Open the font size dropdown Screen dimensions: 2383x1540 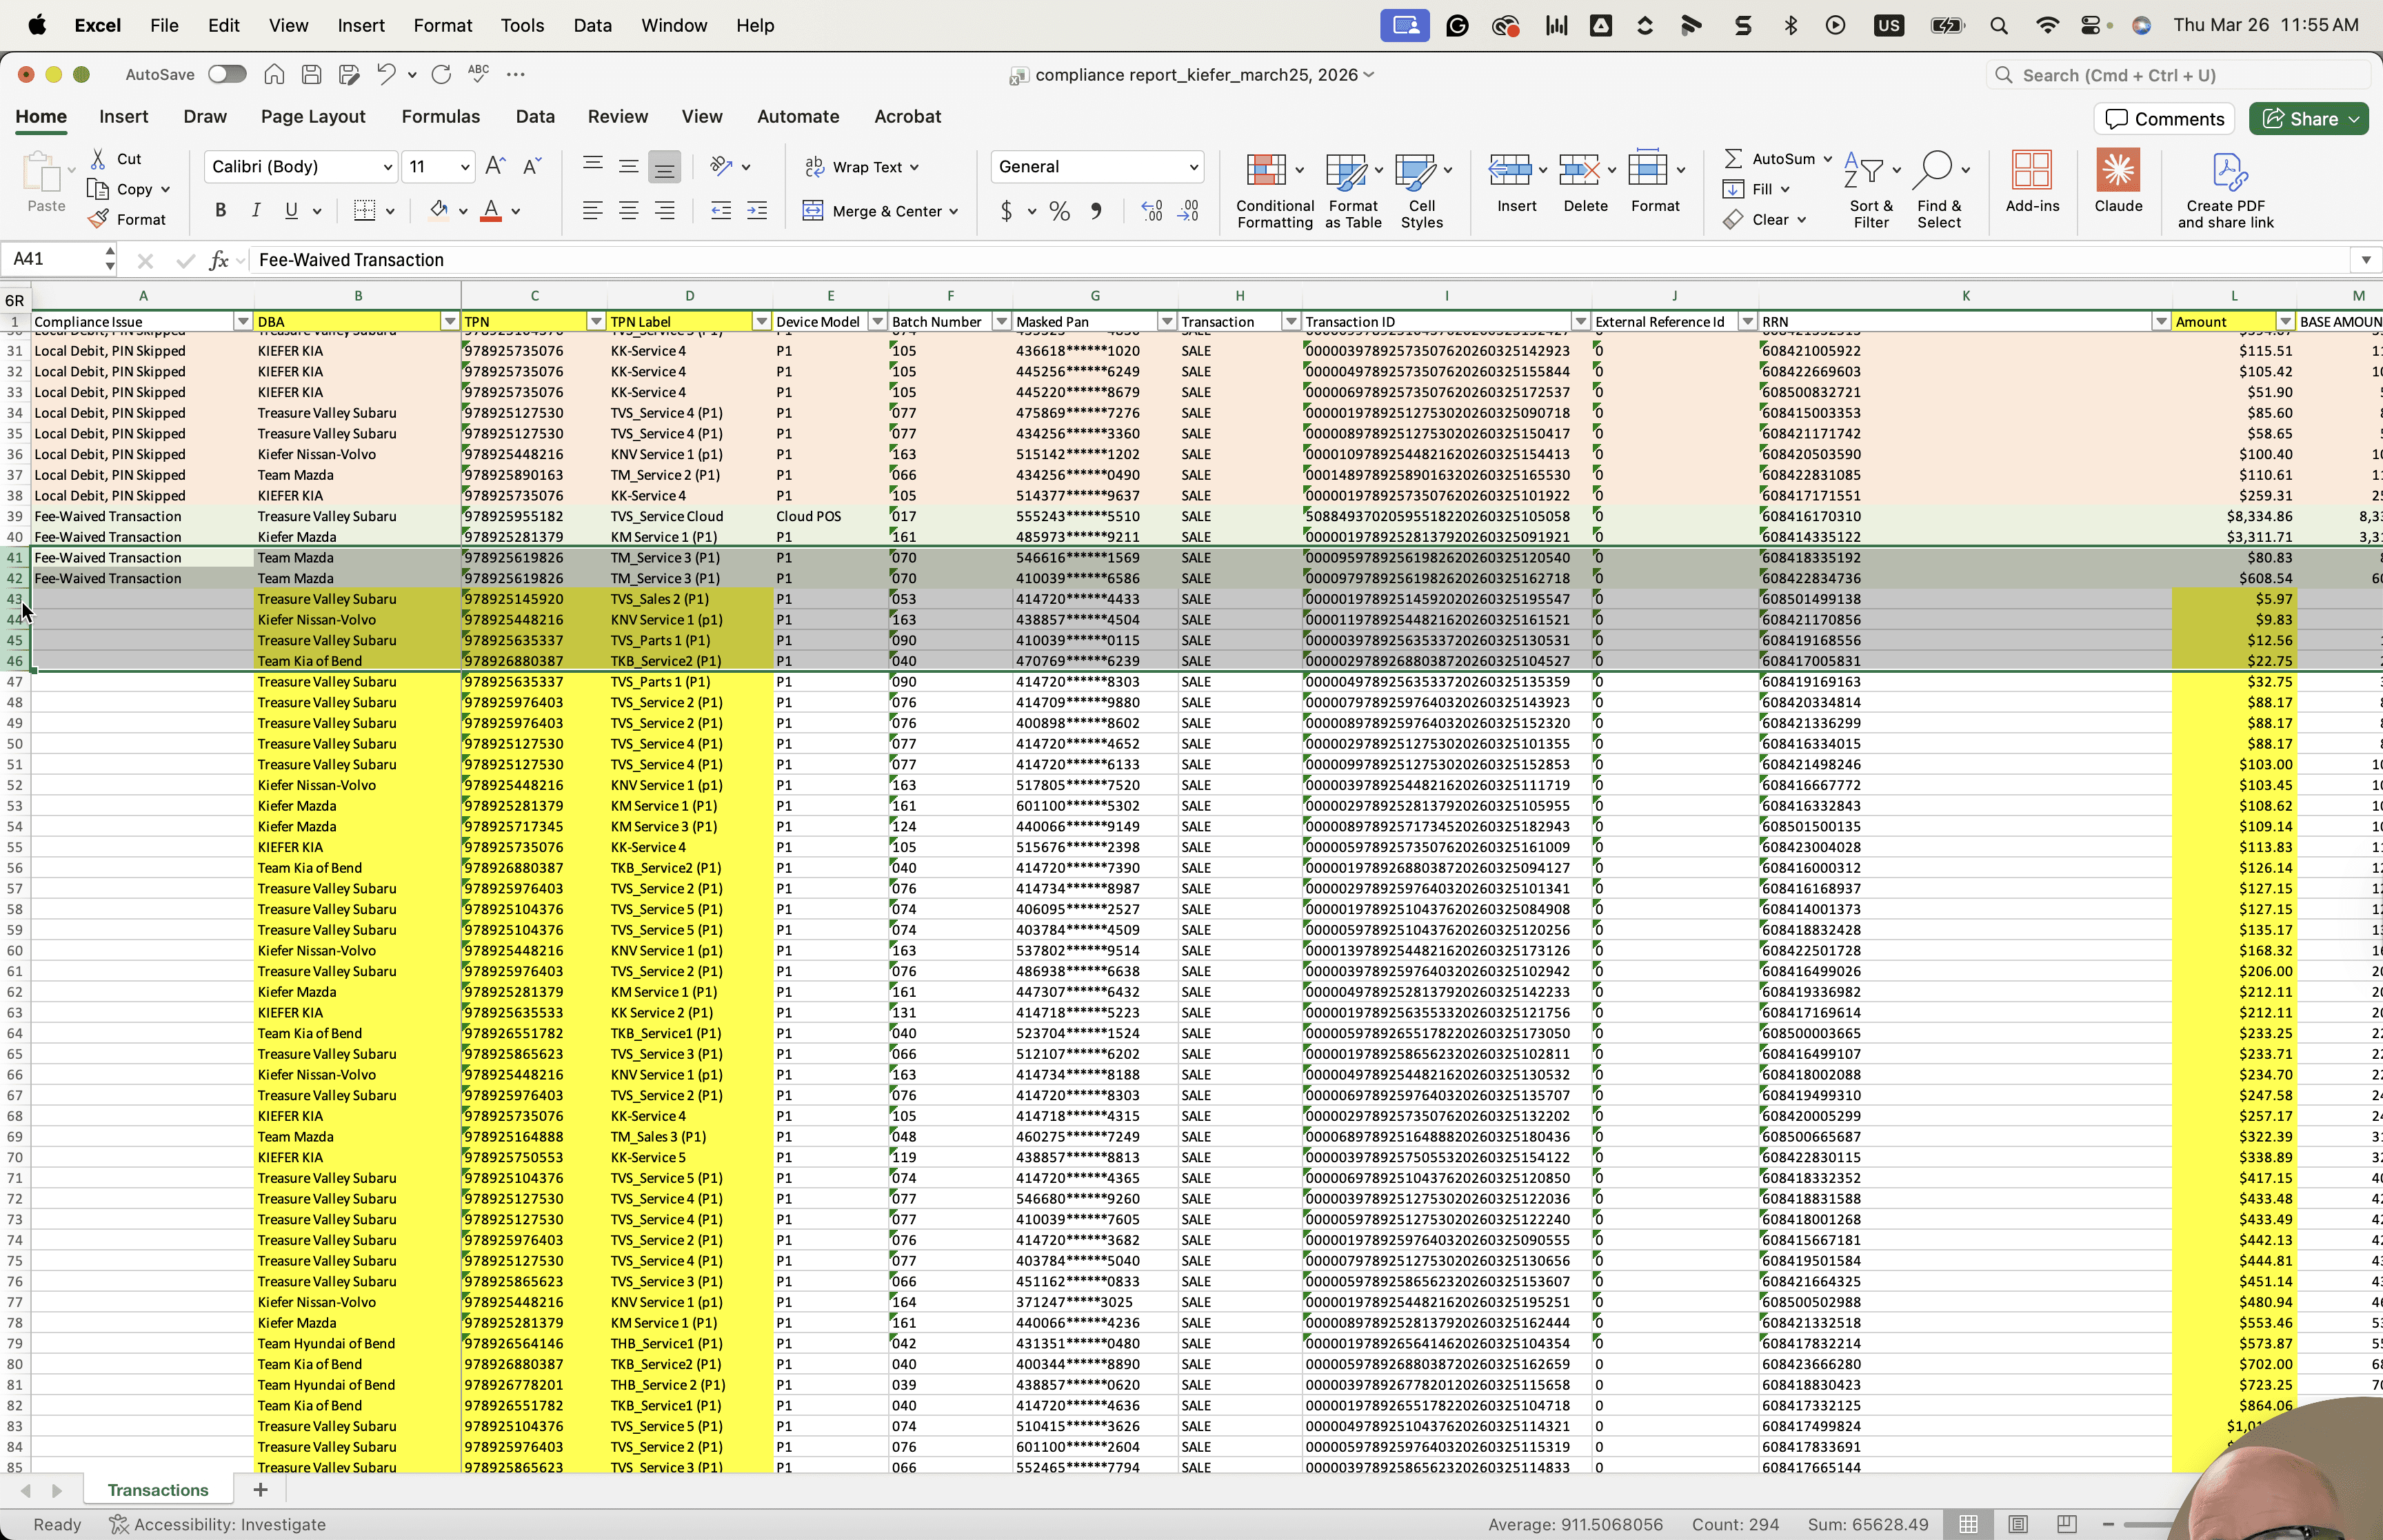click(x=465, y=167)
